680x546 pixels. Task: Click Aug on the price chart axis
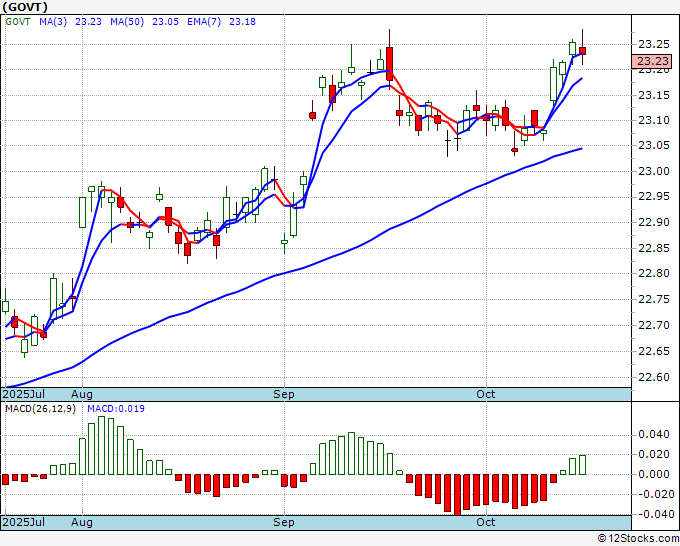82,394
